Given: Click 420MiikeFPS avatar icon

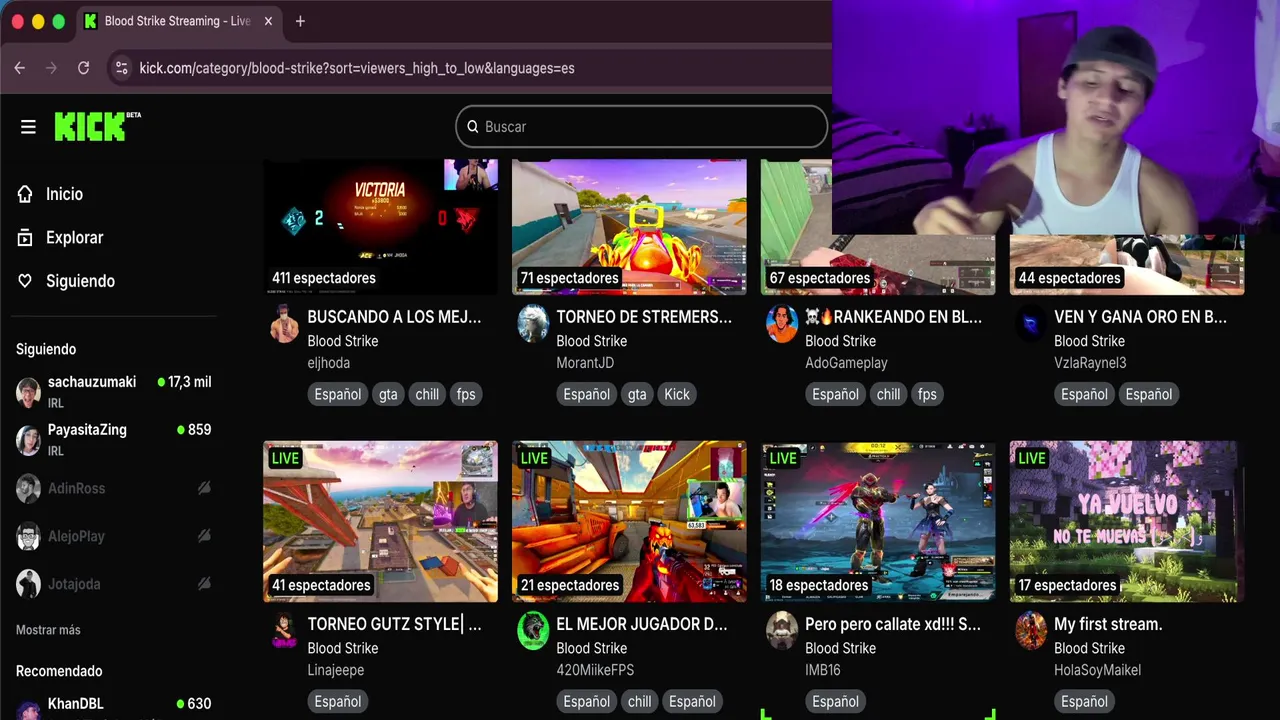Looking at the screenshot, I should (533, 631).
